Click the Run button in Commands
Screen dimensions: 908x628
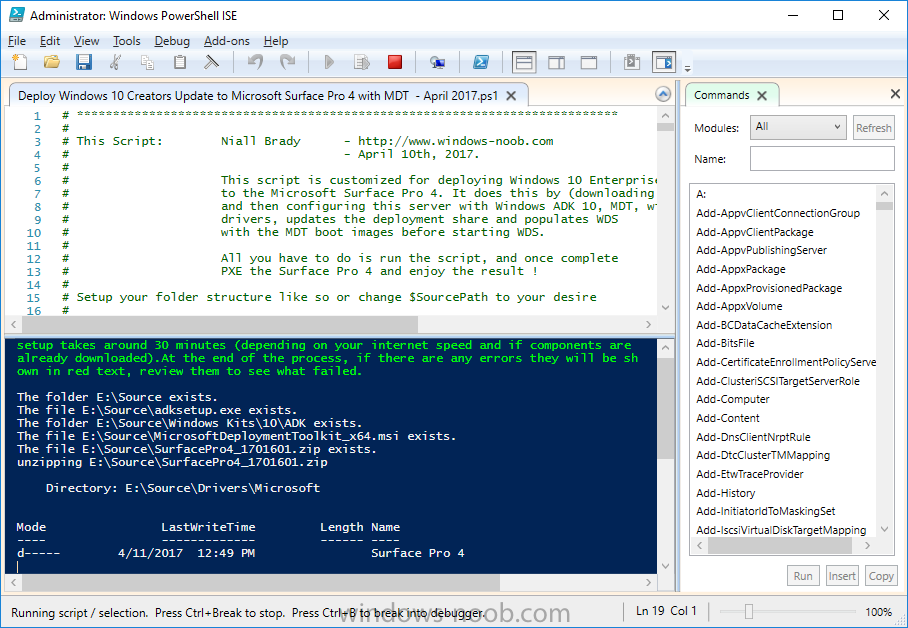click(803, 576)
